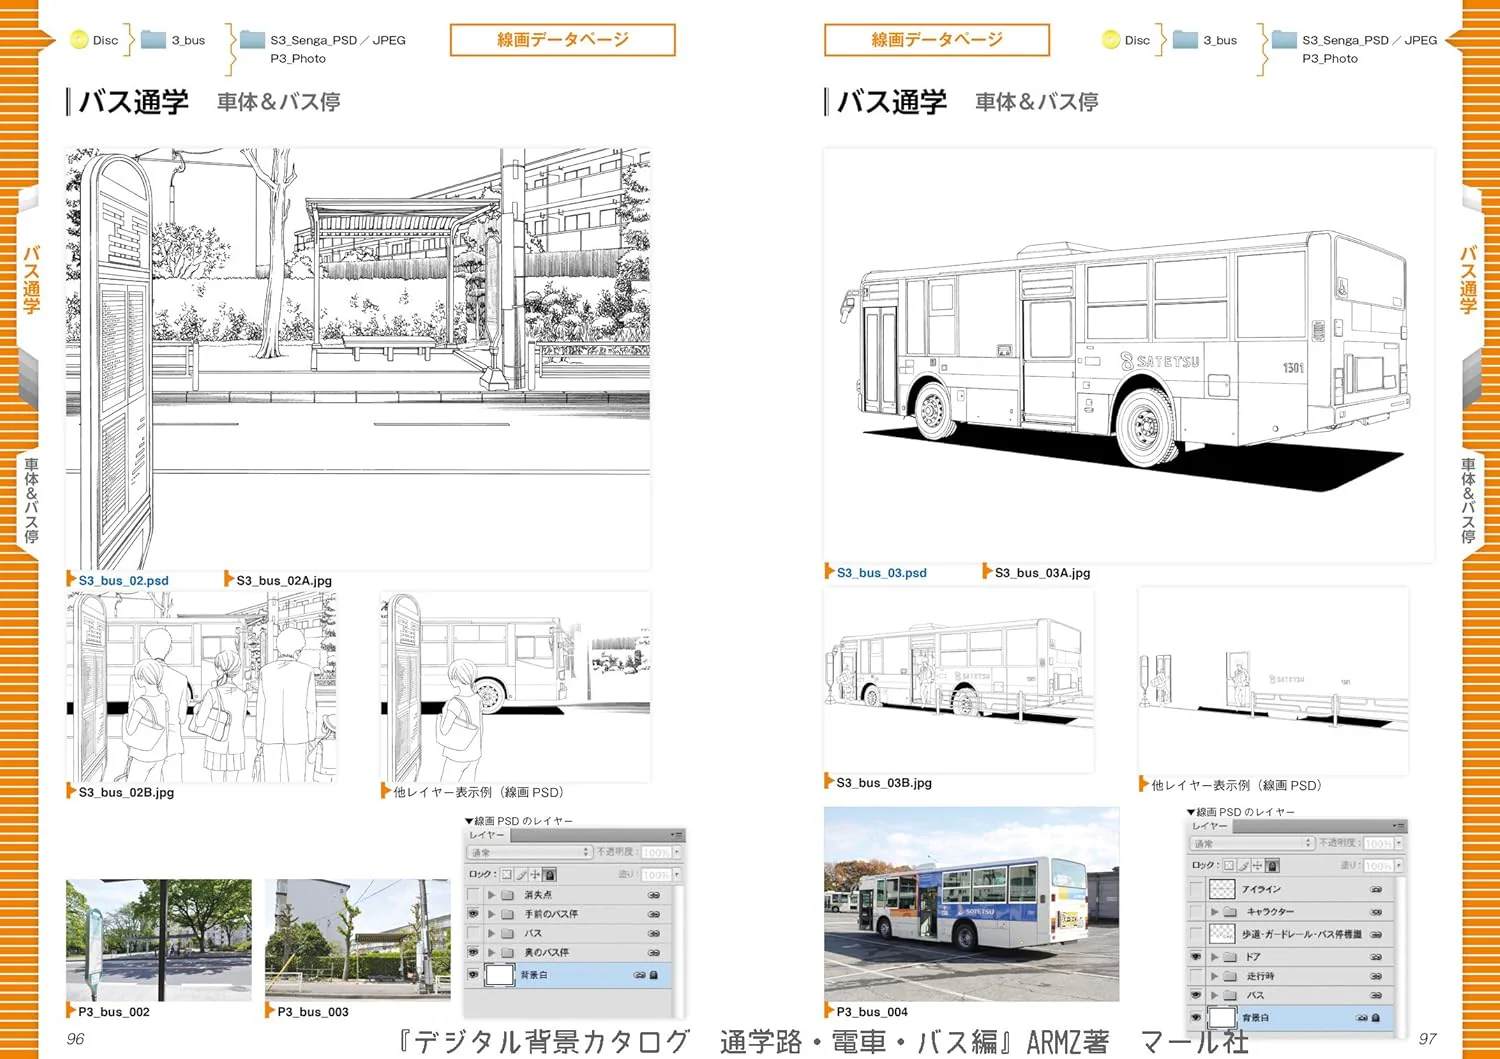Image resolution: width=1500 pixels, height=1059 pixels.
Task: Open the 不透明度 opacity arrow, page 96 panel
Action: point(677,852)
